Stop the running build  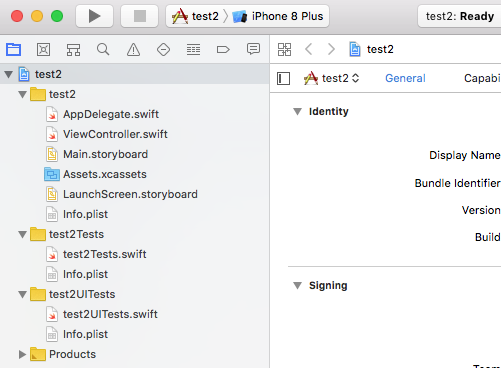point(139,16)
